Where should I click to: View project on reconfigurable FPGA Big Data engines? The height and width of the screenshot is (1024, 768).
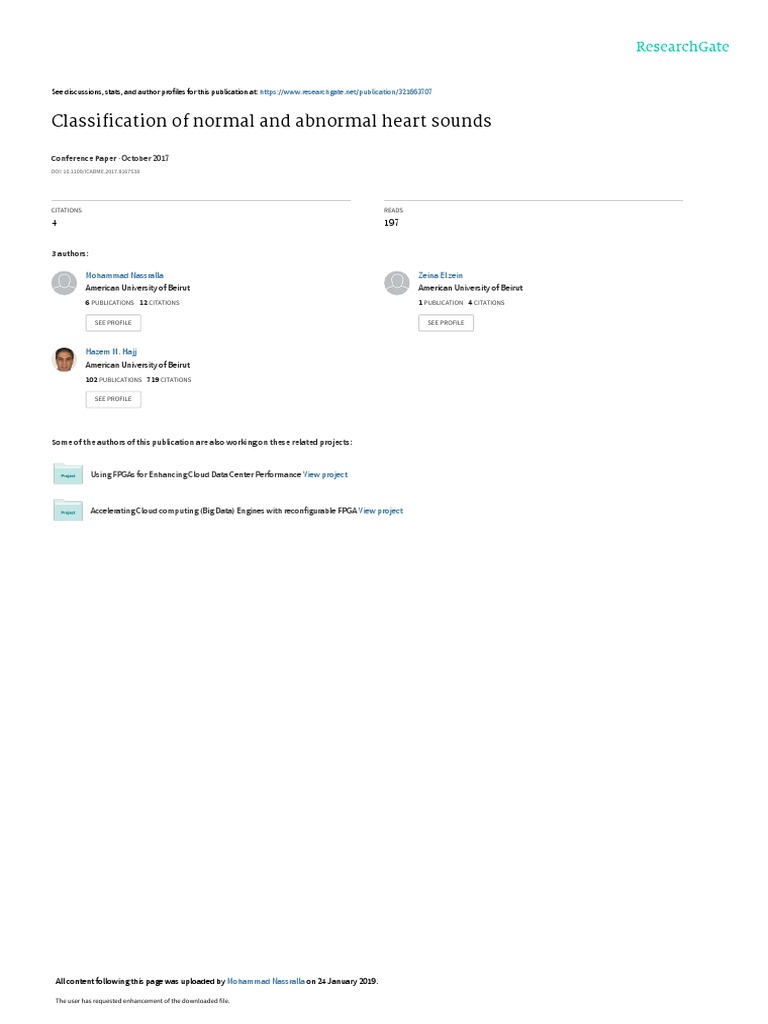pyautogui.click(x=381, y=511)
